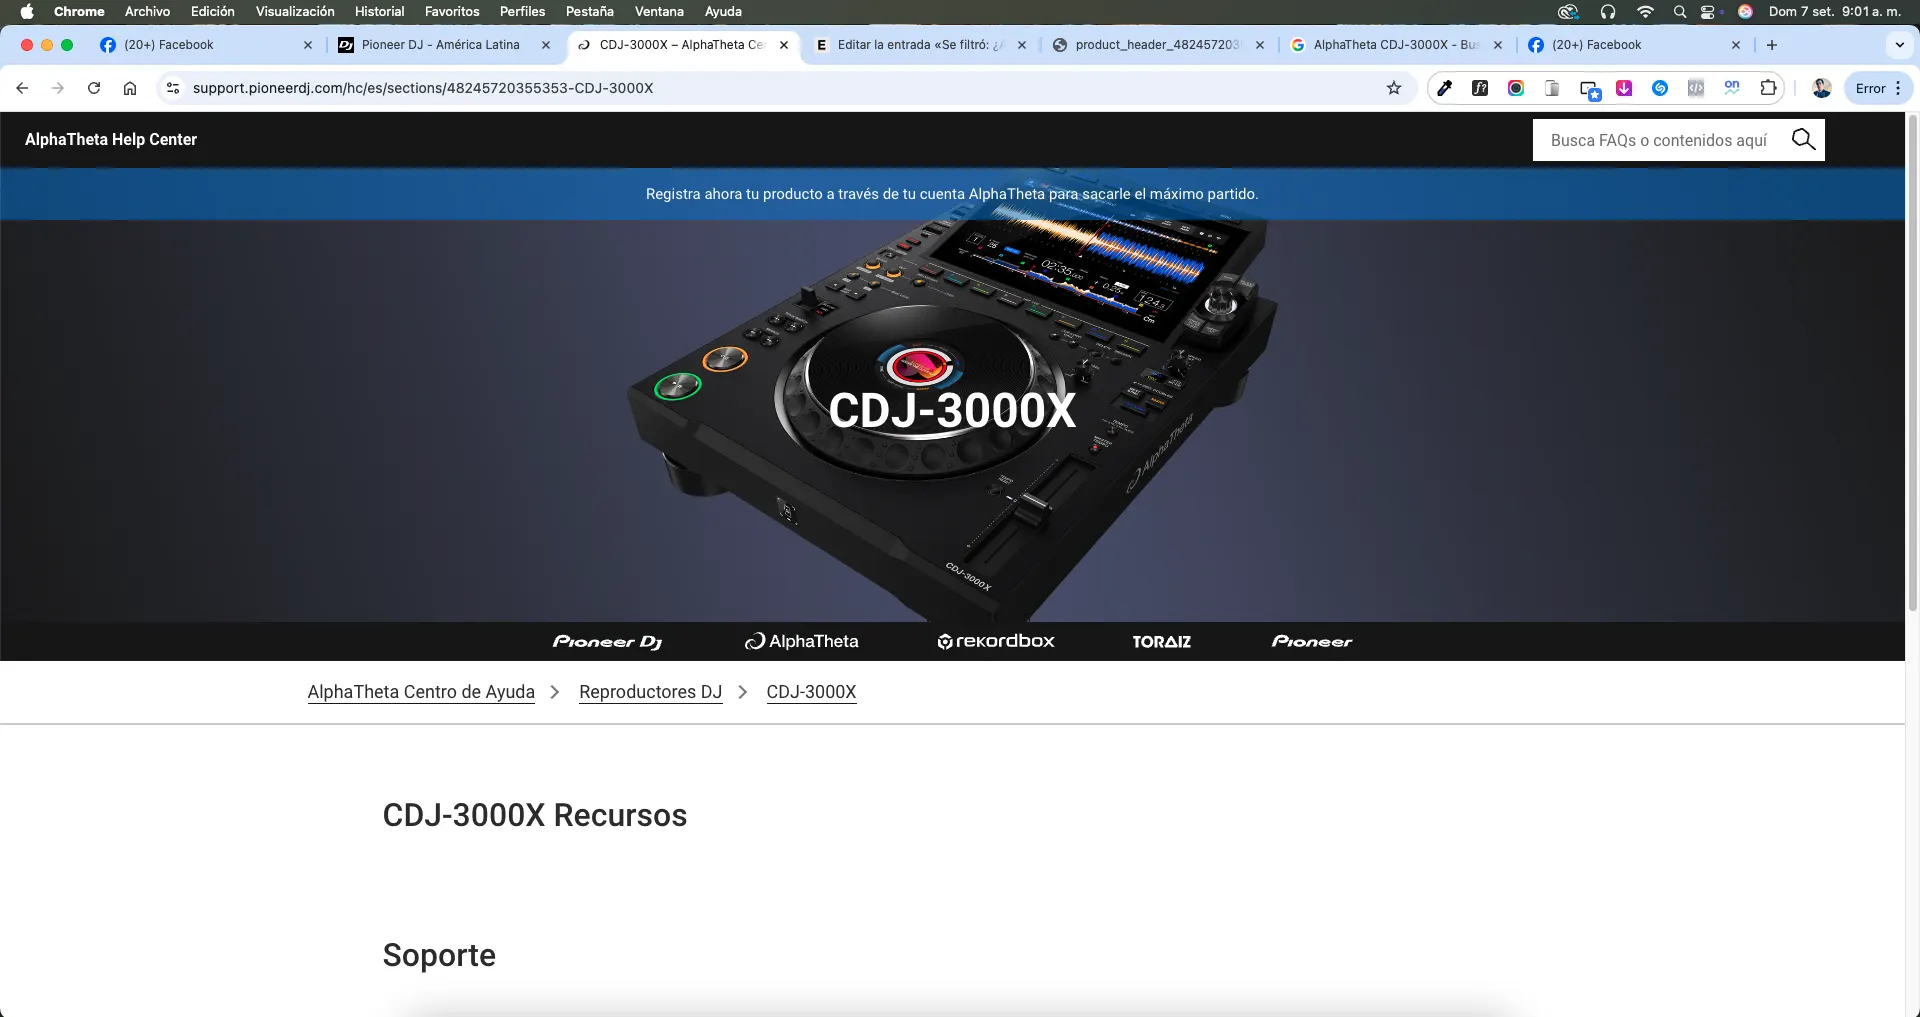Close the 'Pioneer DJ - América Latina' tab
Viewport: 1920px width, 1017px height.
click(546, 45)
